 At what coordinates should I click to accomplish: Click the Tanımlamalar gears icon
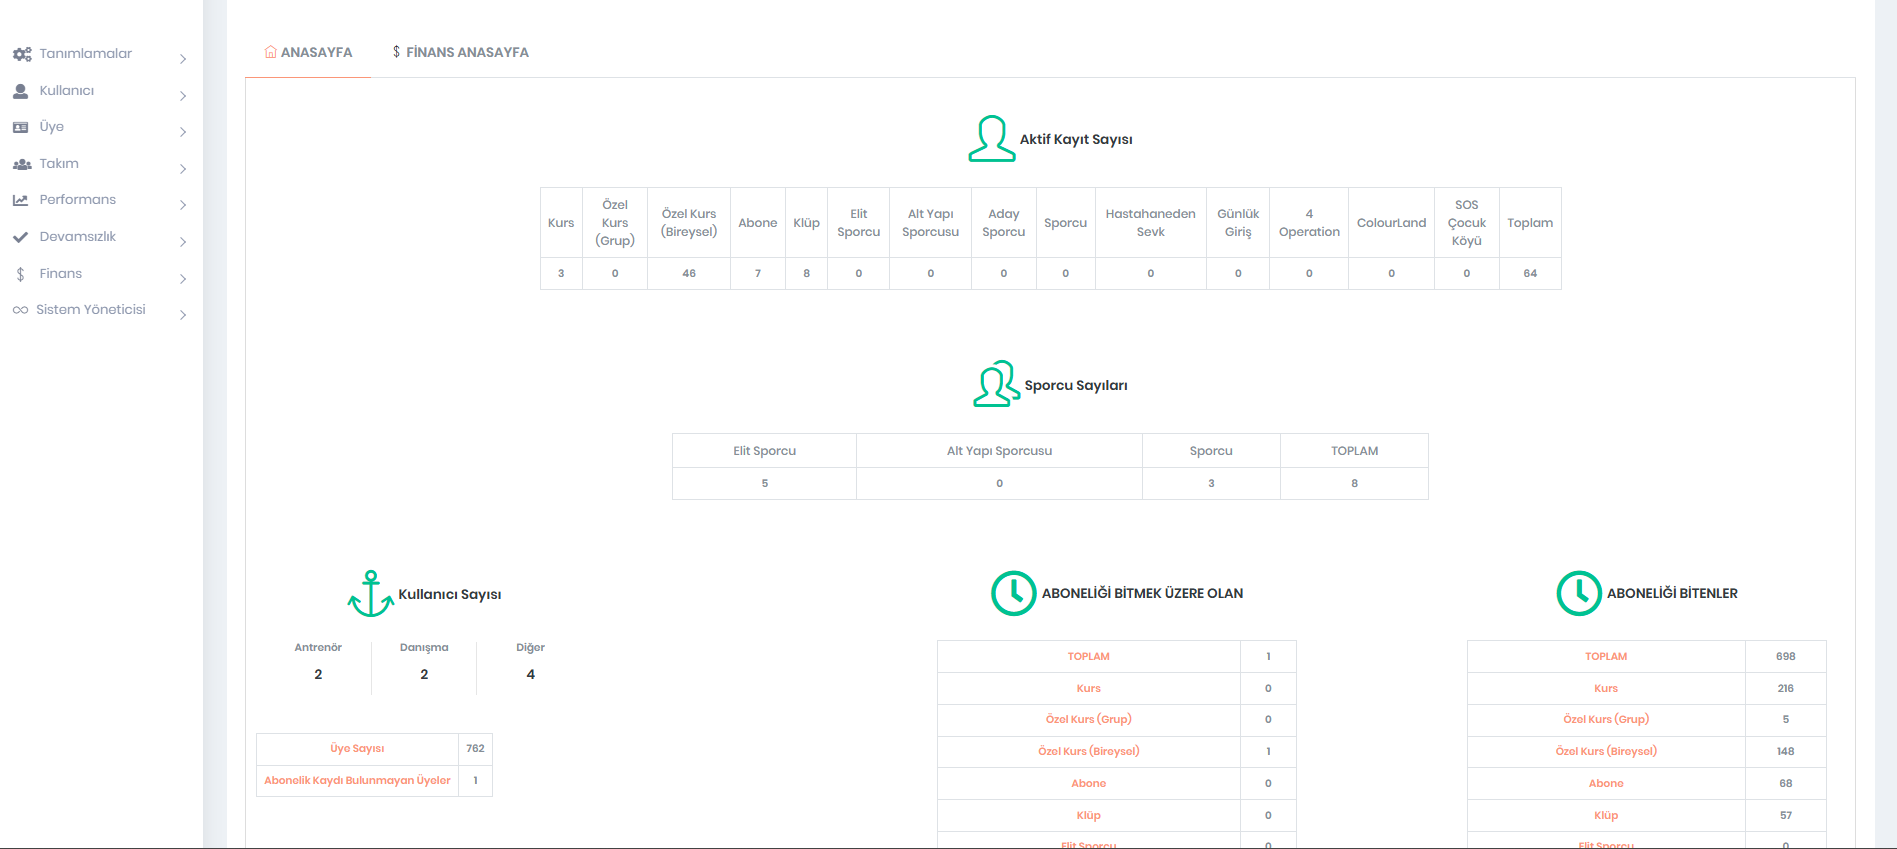[x=21, y=54]
